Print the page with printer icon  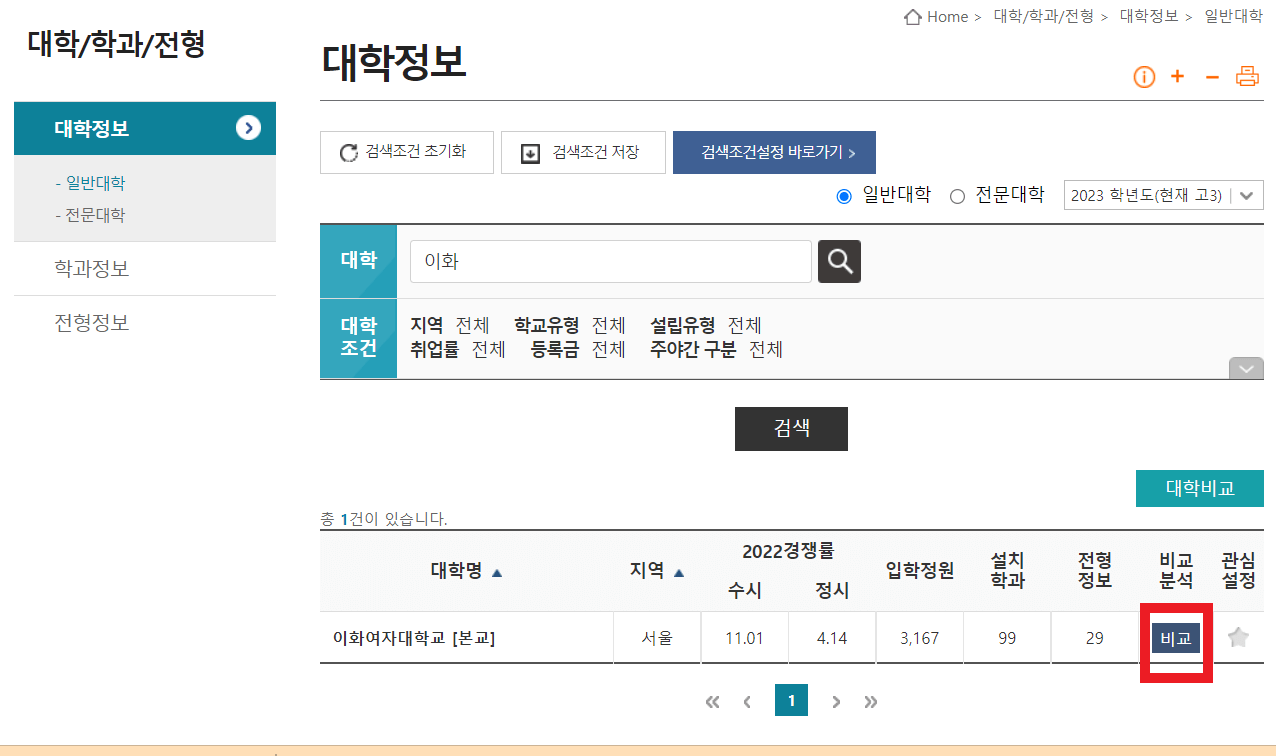tap(1247, 76)
